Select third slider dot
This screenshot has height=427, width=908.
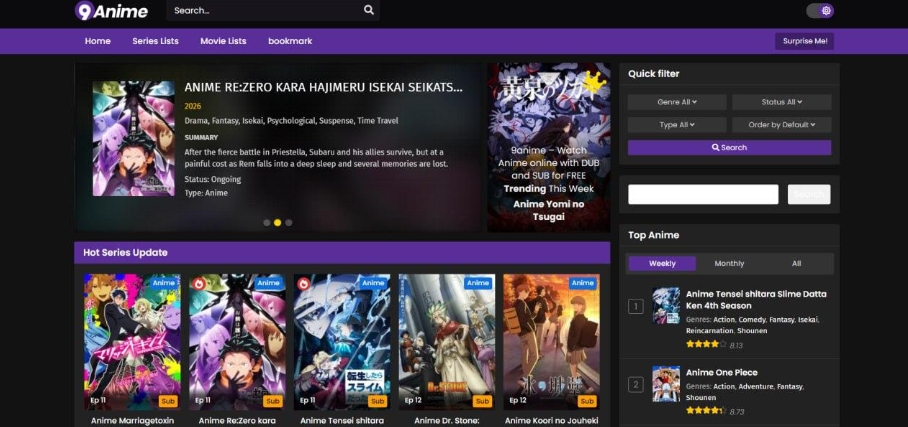coord(288,222)
